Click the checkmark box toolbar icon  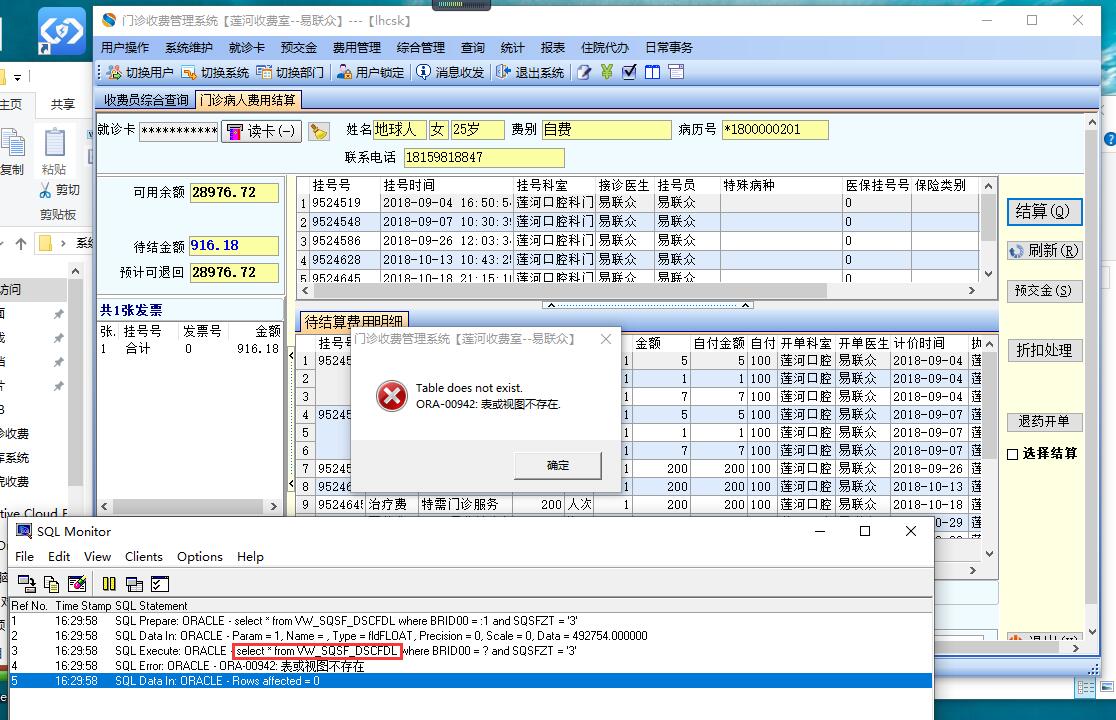tap(629, 72)
